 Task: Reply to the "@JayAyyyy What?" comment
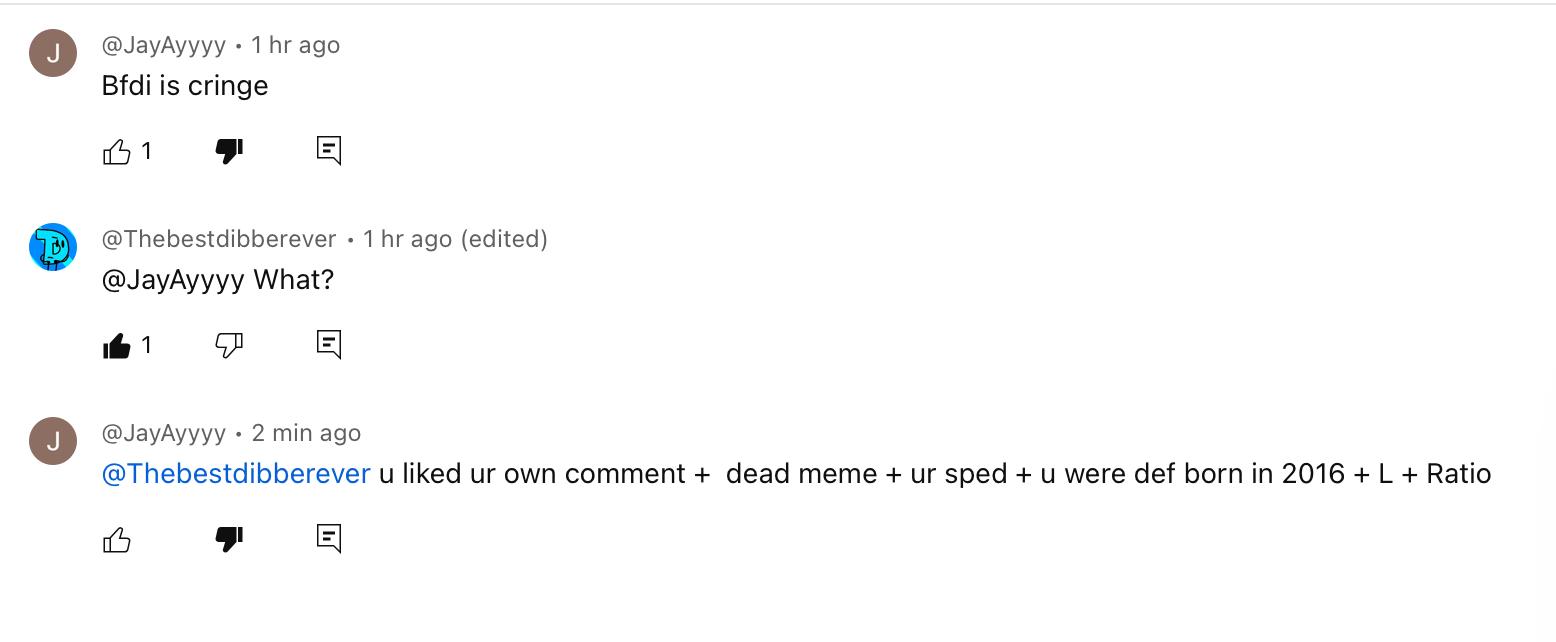pos(329,345)
